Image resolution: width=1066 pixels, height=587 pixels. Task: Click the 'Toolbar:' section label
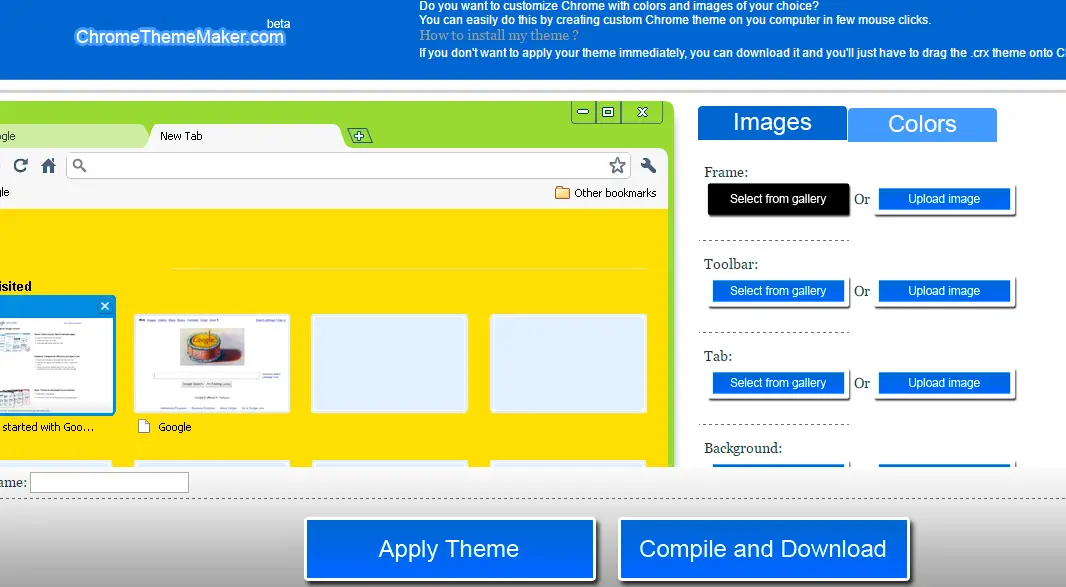(731, 264)
